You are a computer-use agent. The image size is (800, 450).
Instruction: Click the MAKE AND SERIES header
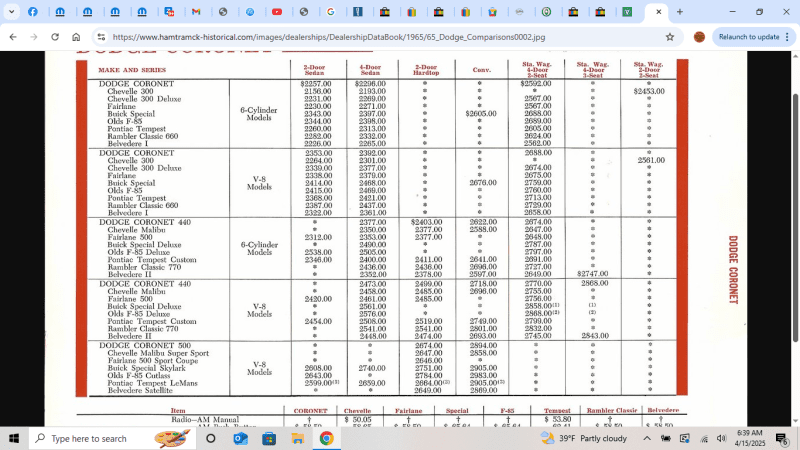(x=132, y=70)
